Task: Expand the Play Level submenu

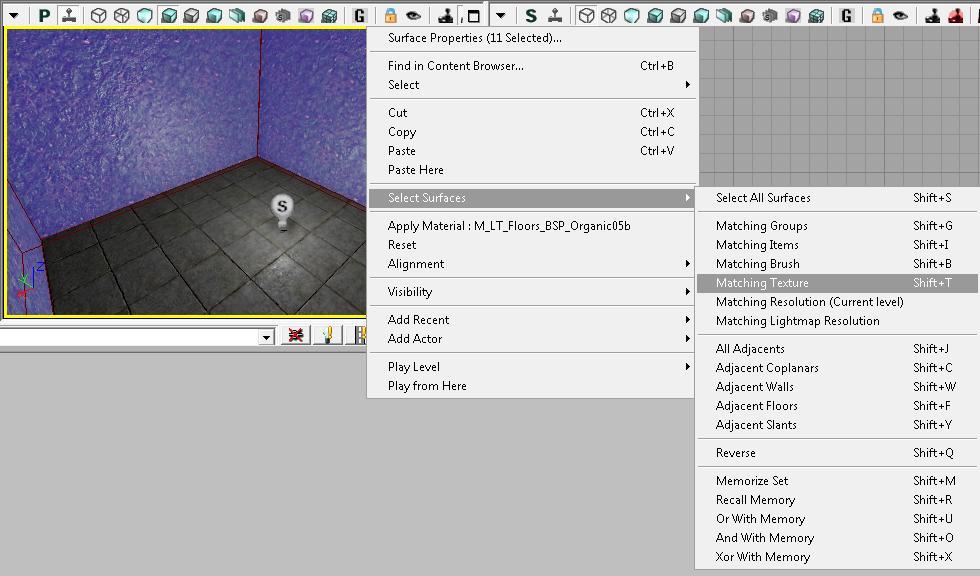Action: pos(532,367)
